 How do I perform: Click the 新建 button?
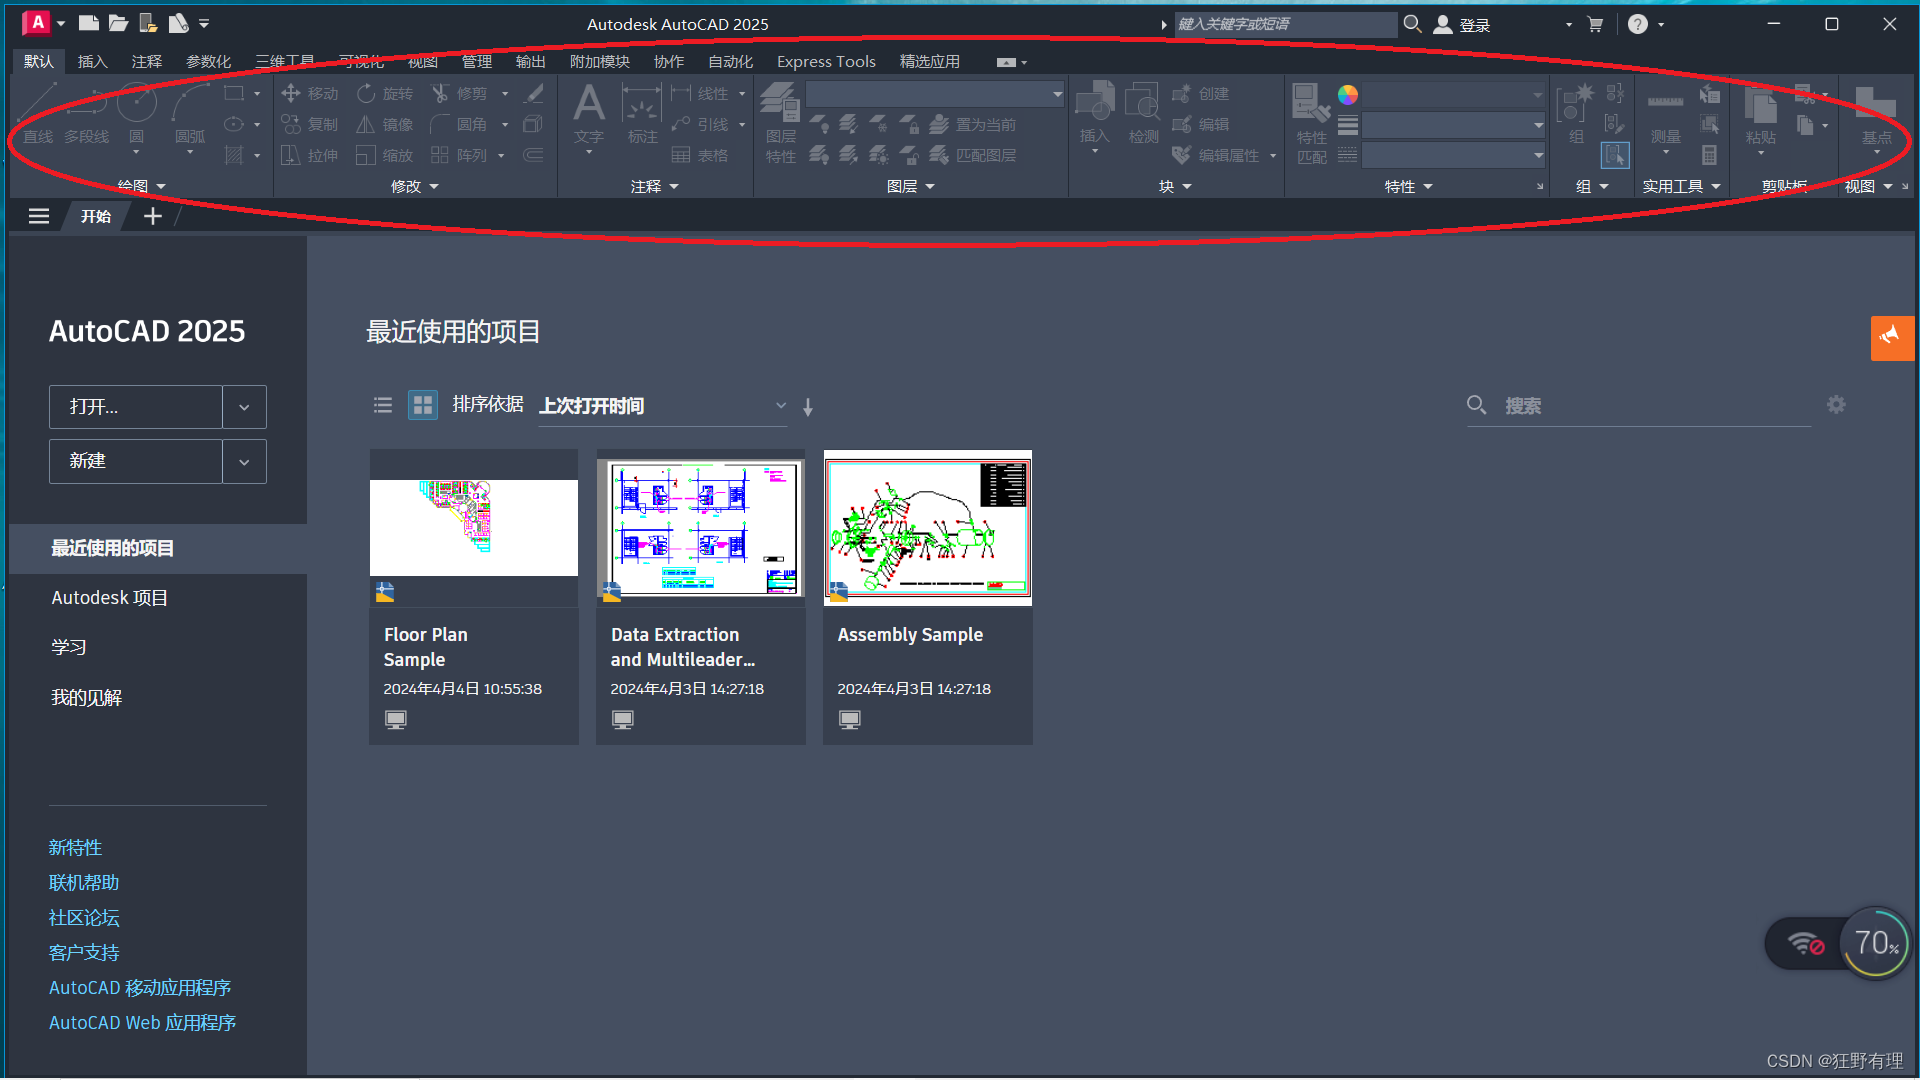point(135,461)
